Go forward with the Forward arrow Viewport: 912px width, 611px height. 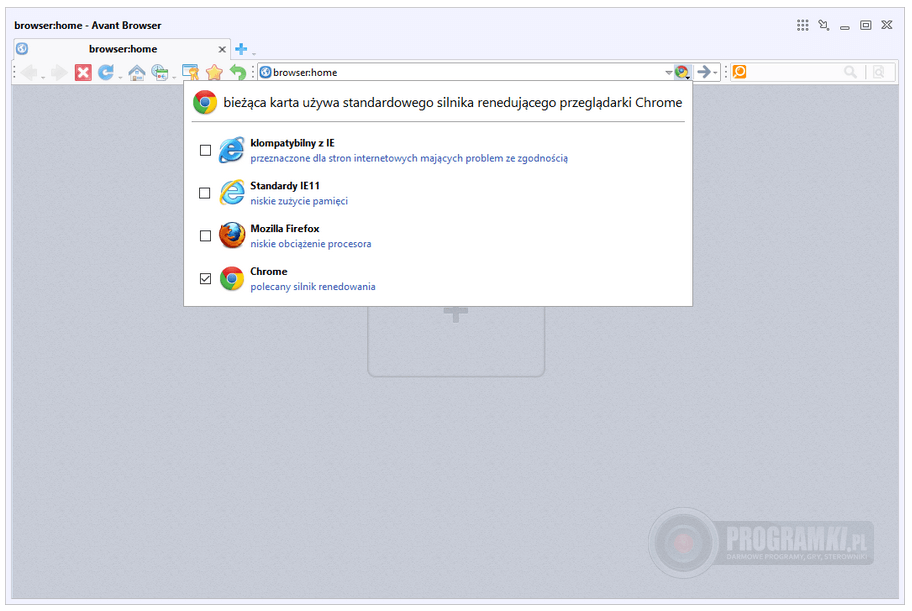(x=59, y=73)
